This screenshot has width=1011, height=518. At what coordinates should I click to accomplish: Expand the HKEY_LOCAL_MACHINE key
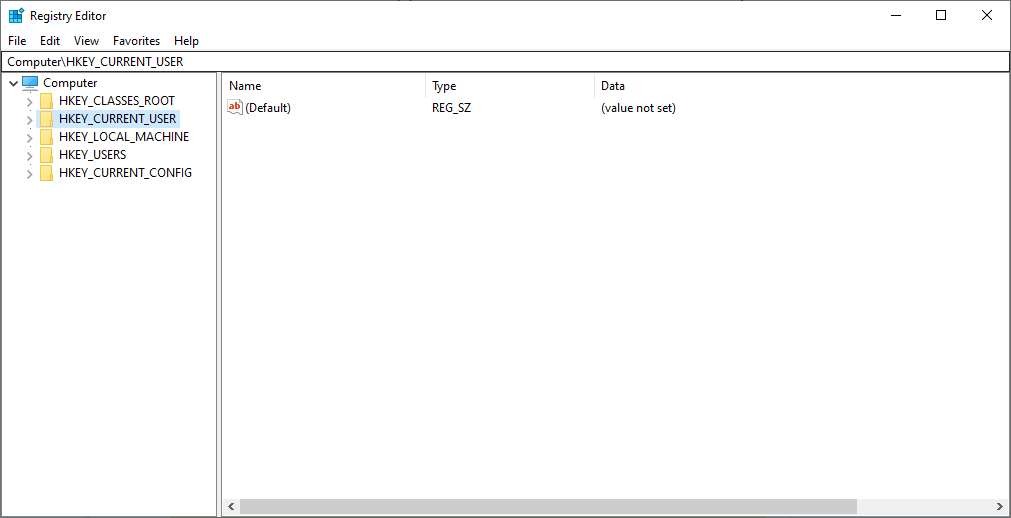pyautogui.click(x=29, y=137)
